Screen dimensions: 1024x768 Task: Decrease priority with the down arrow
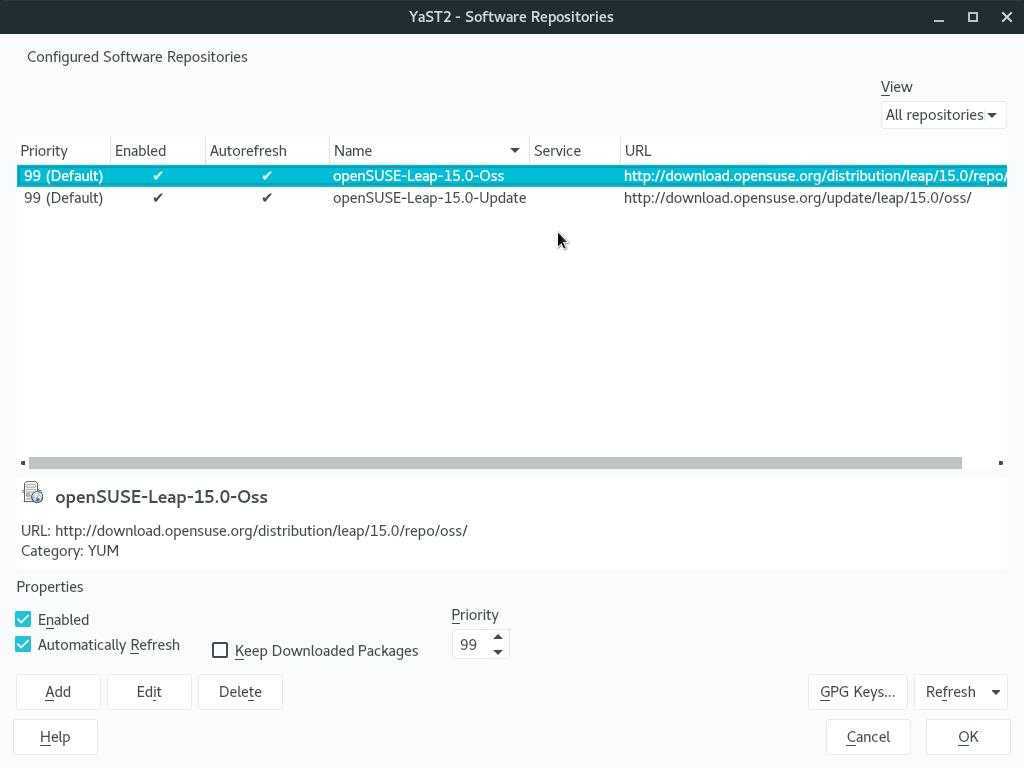498,652
